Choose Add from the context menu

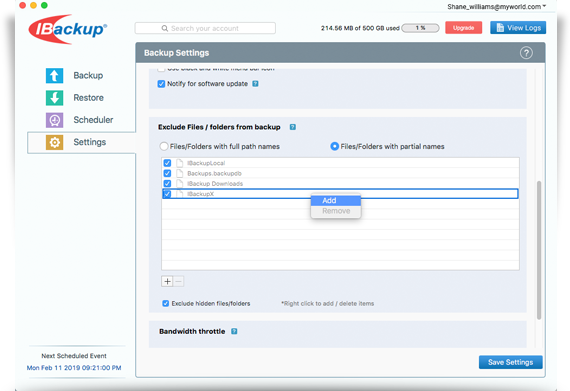click(336, 201)
